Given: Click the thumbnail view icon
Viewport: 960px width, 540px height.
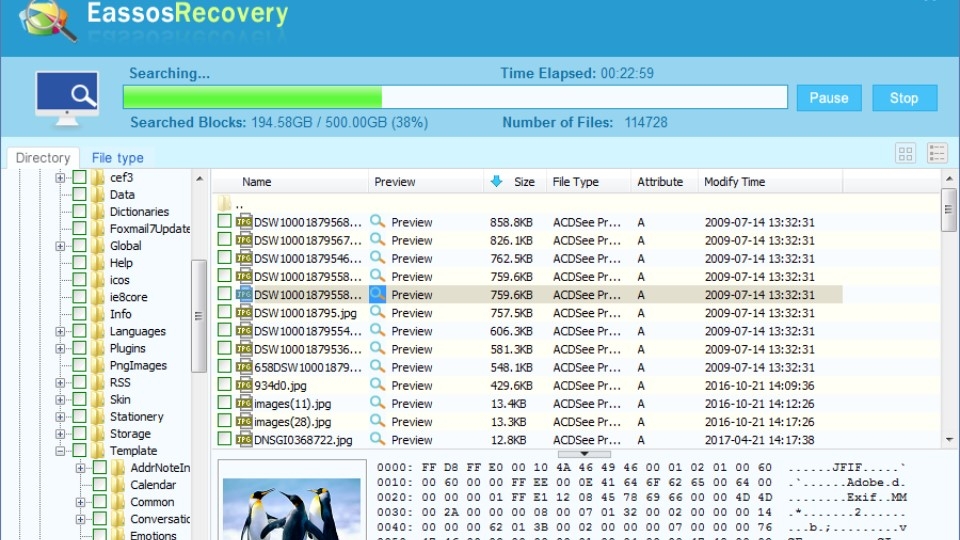Looking at the screenshot, I should [x=905, y=153].
